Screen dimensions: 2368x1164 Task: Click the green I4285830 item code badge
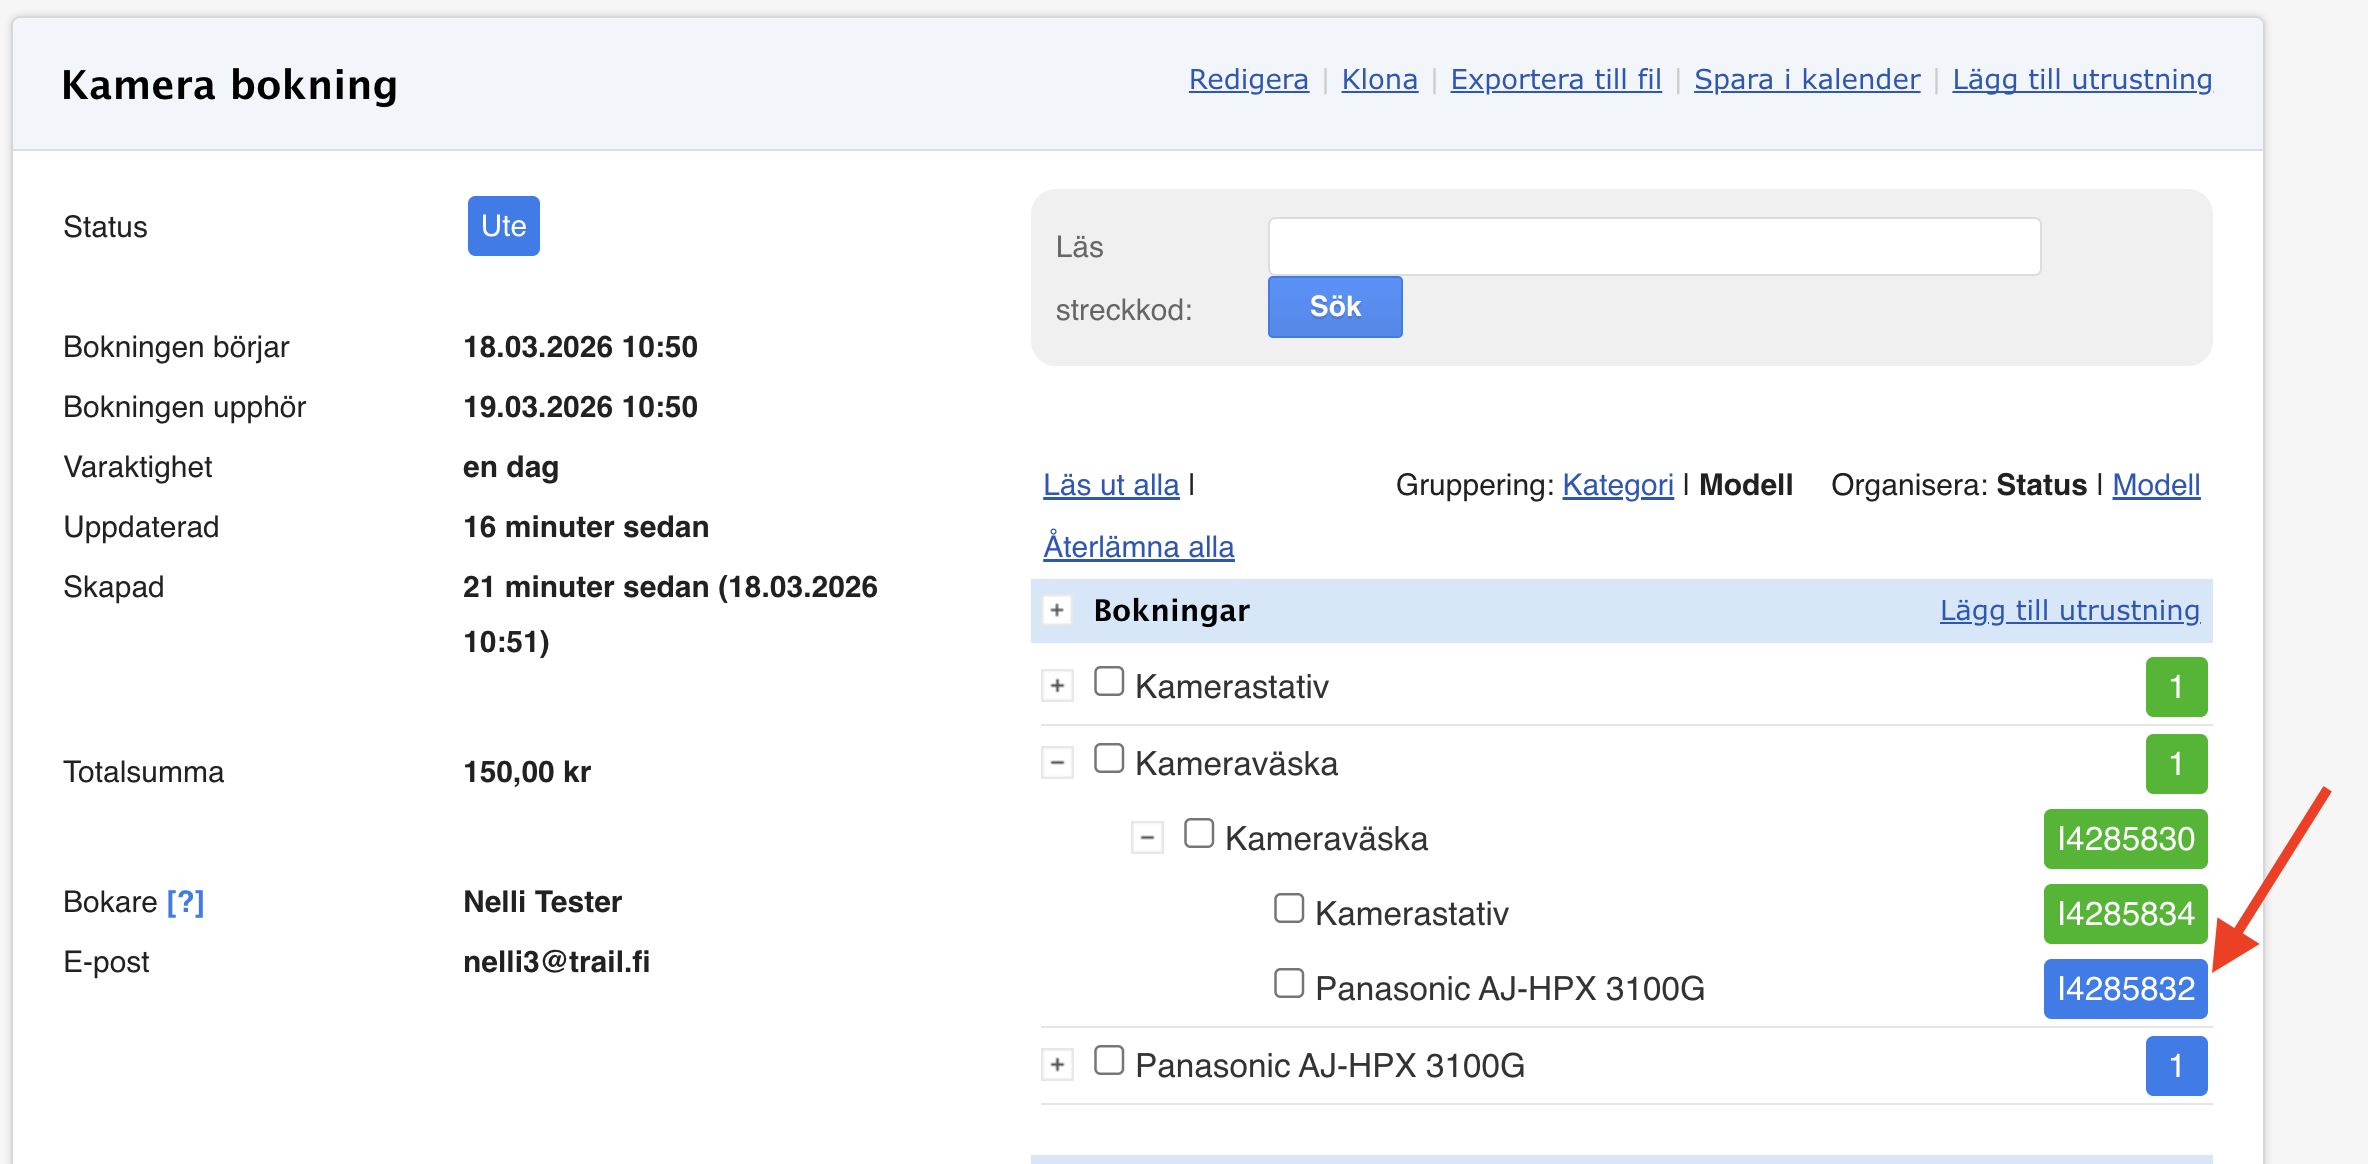pos(2125,839)
